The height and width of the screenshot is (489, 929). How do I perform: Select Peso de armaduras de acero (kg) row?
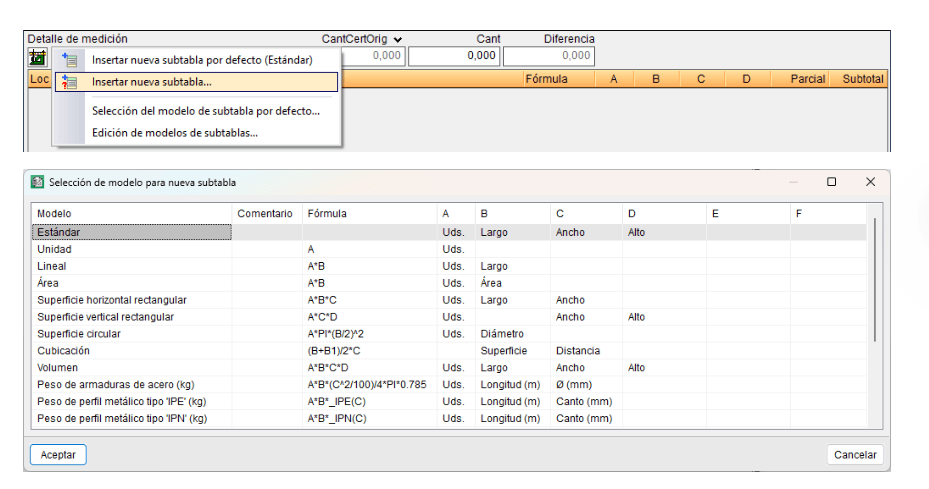pyautogui.click(x=449, y=385)
